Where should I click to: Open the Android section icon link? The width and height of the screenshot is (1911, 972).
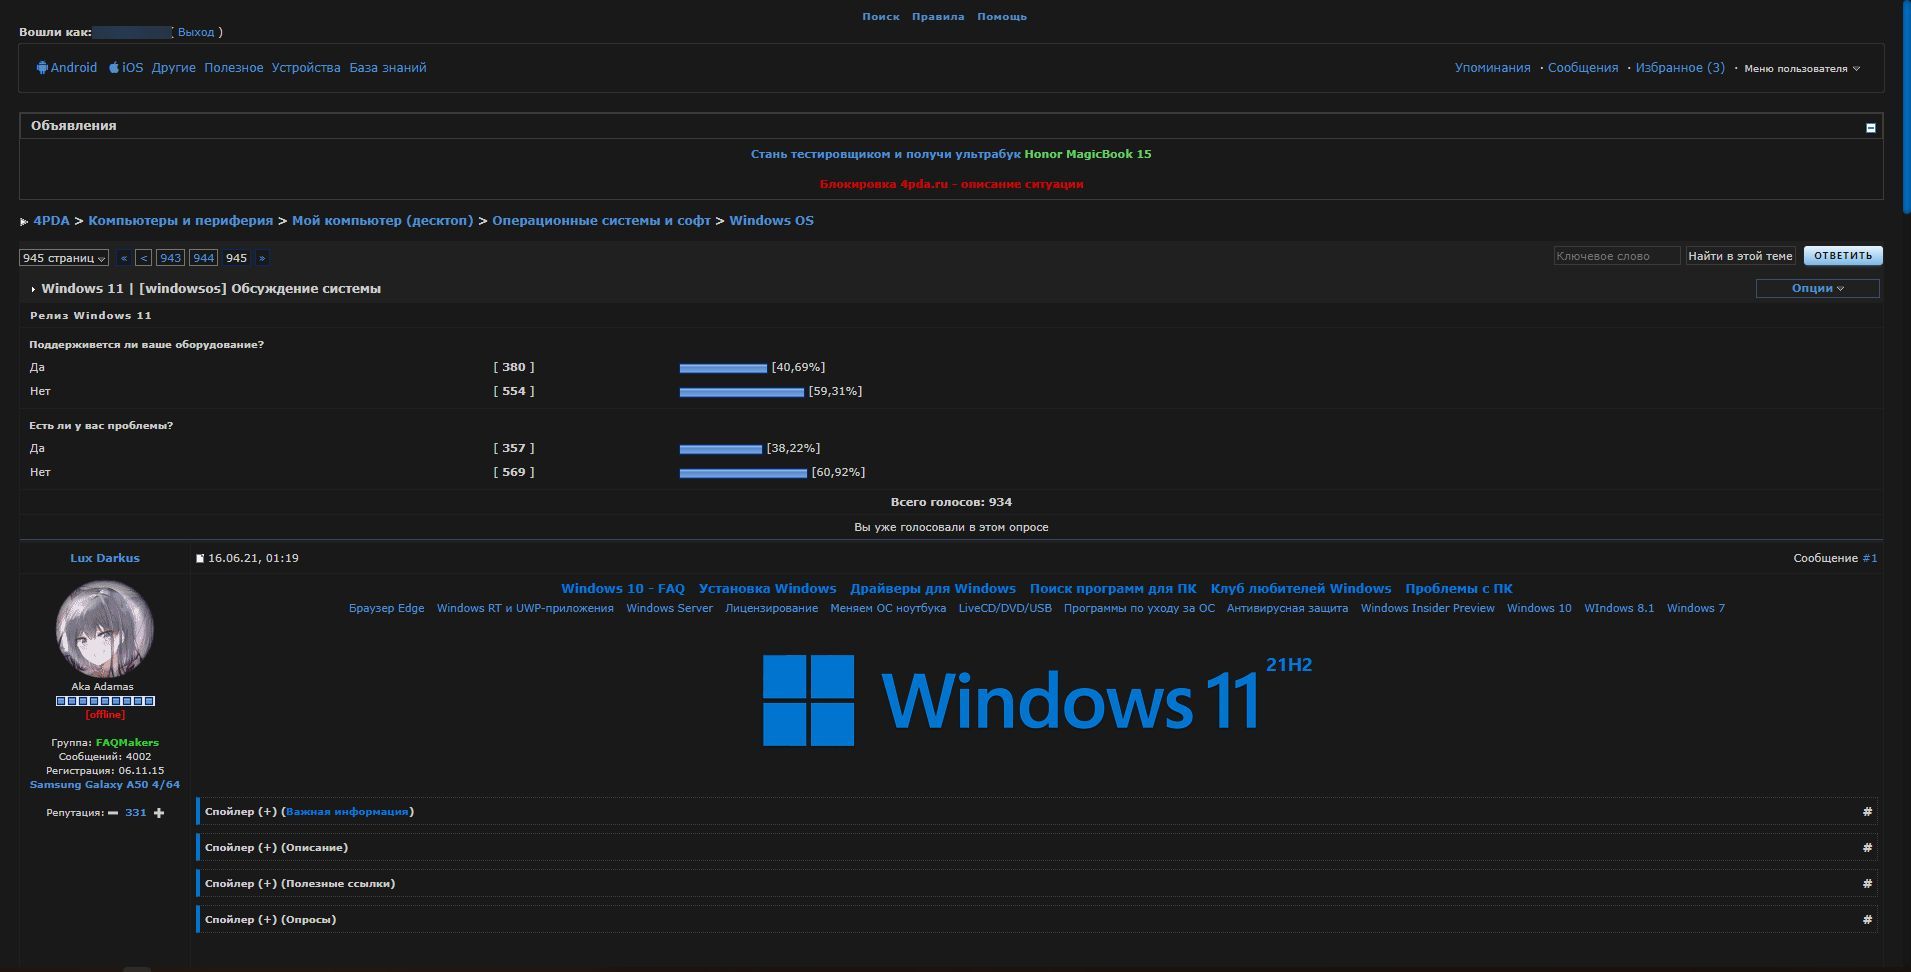42,68
